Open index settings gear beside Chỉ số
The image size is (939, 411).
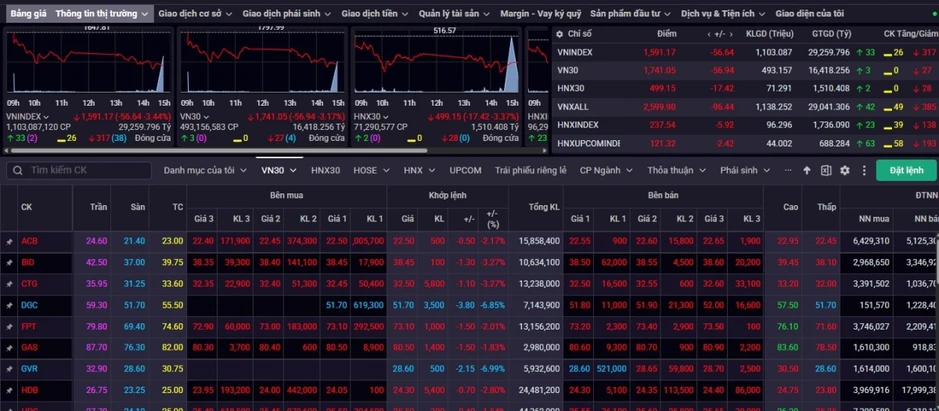tap(560, 34)
